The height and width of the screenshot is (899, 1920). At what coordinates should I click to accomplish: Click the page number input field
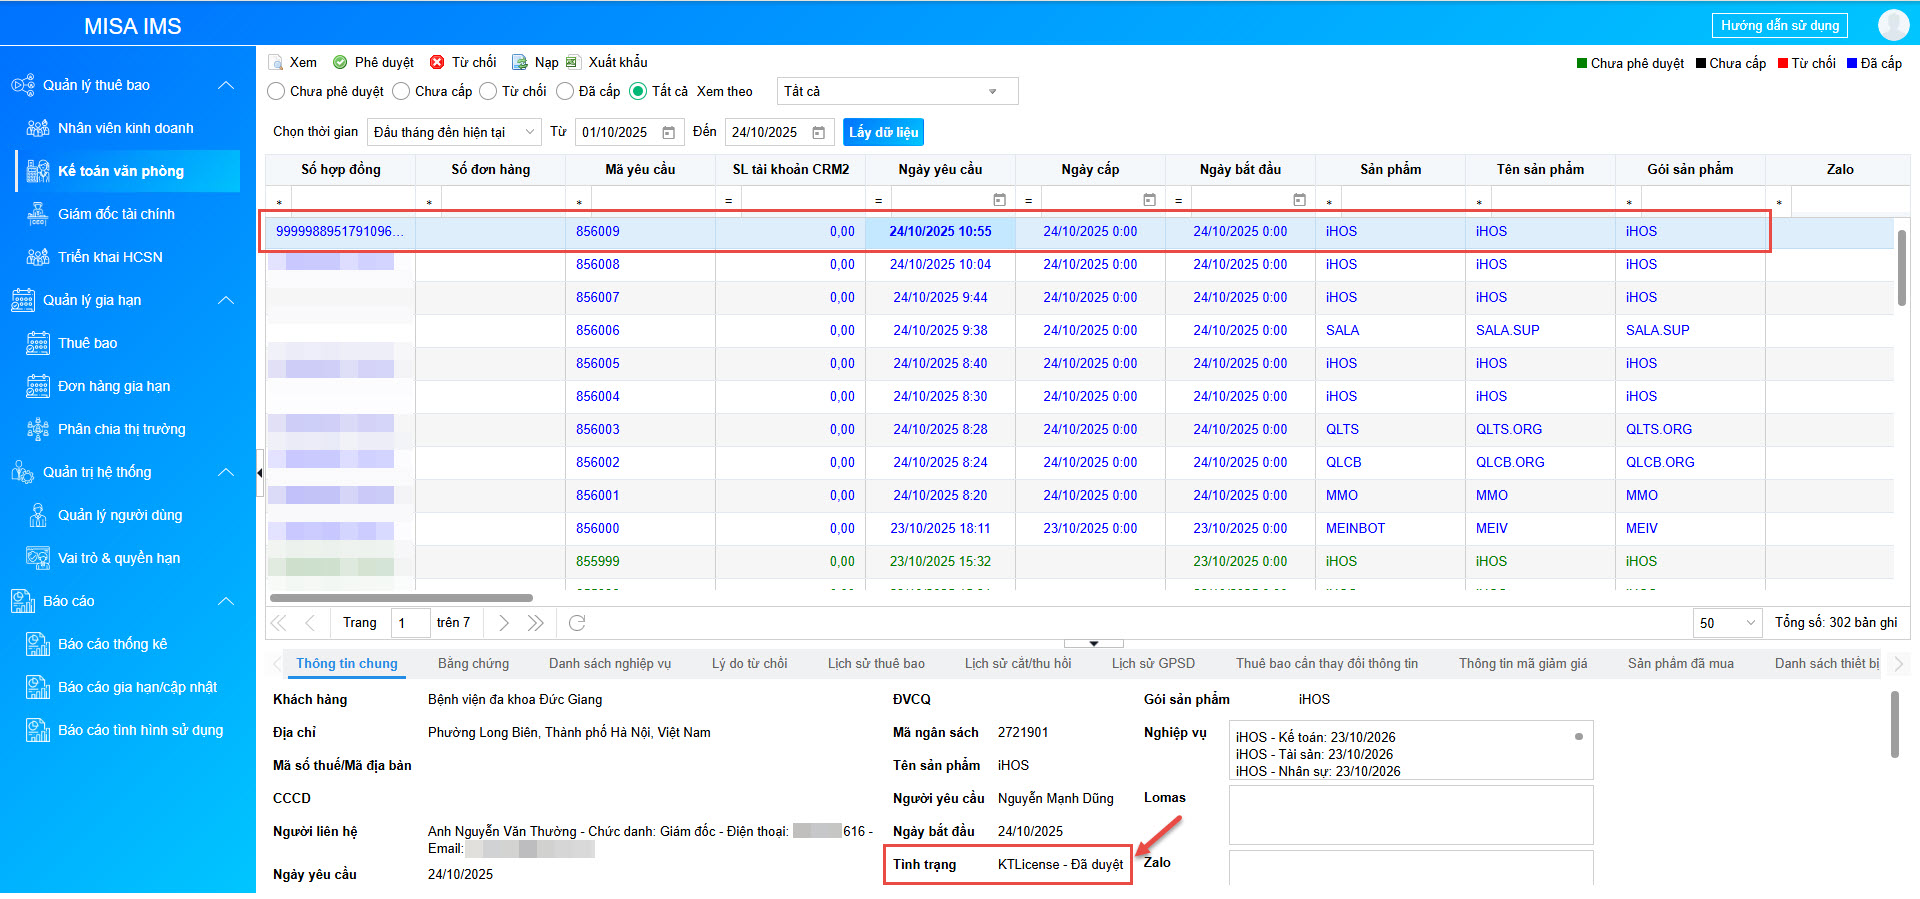(410, 623)
